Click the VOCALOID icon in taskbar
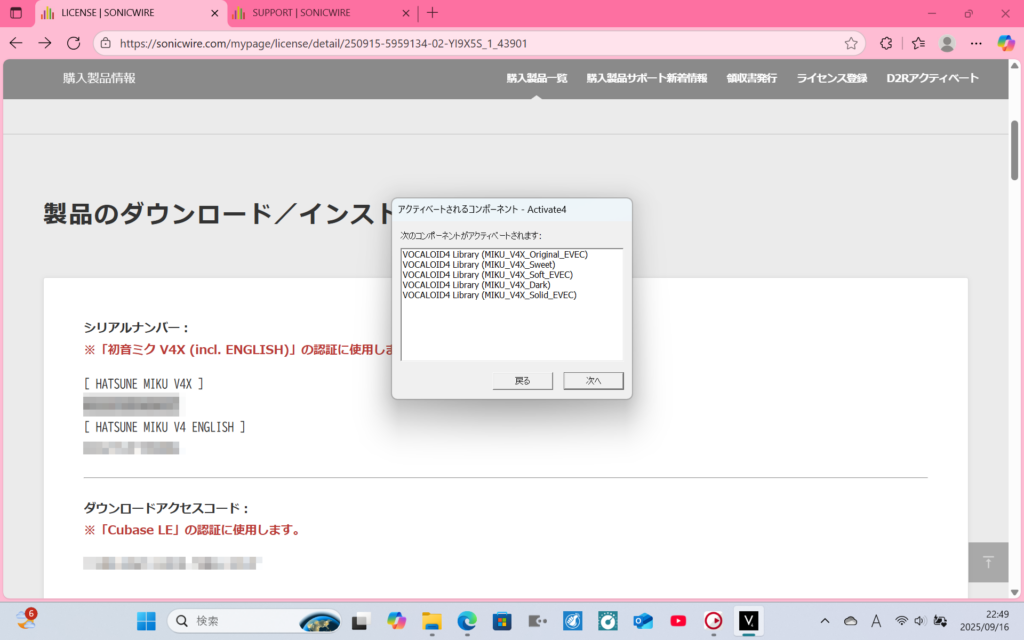The height and width of the screenshot is (640, 1024). (748, 621)
